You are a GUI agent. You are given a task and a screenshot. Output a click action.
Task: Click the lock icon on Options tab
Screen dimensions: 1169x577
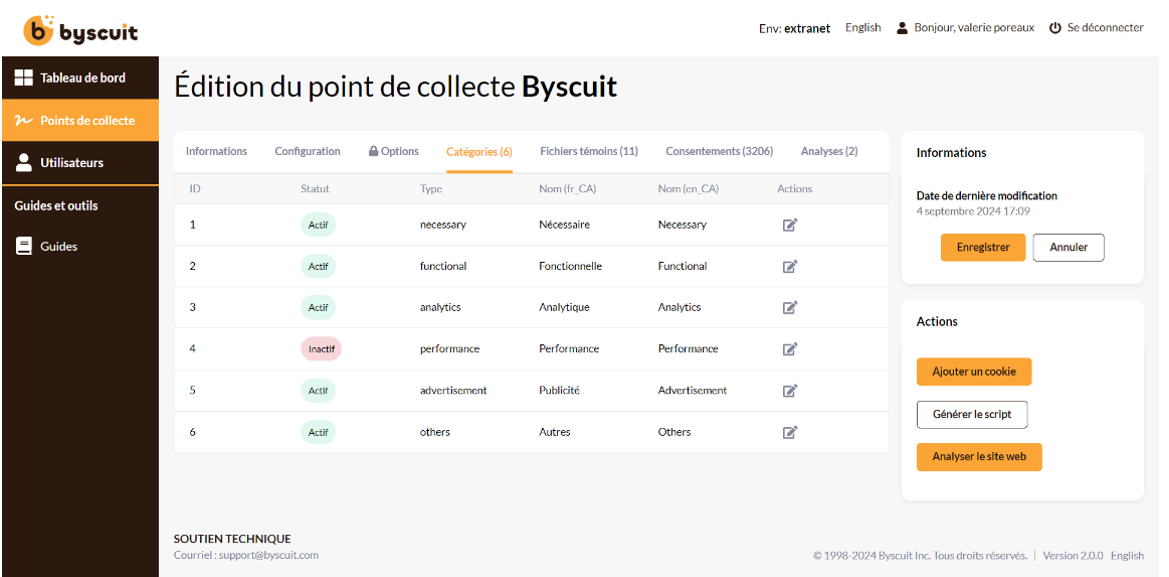coord(374,151)
